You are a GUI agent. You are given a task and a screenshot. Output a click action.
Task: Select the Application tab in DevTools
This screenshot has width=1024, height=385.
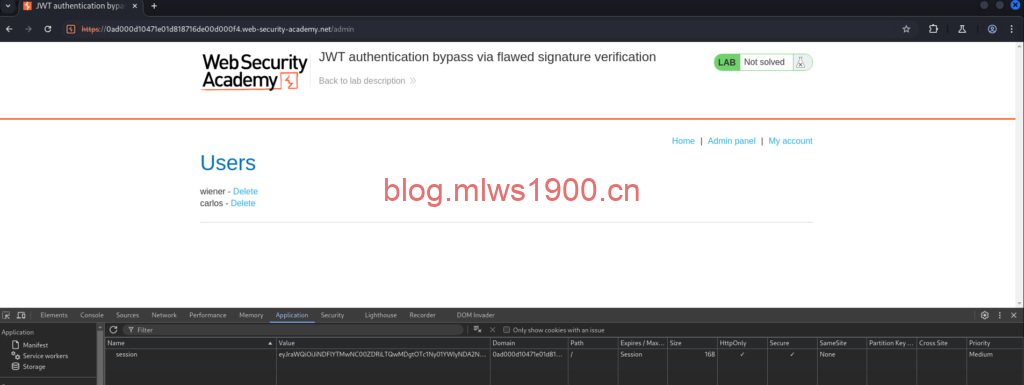click(291, 315)
